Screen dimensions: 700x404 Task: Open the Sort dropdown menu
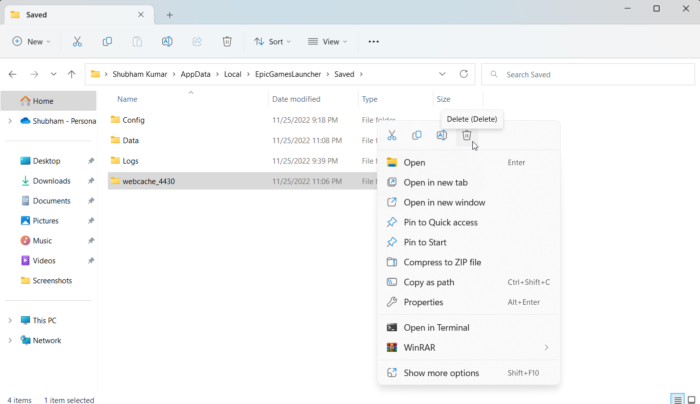tap(272, 42)
